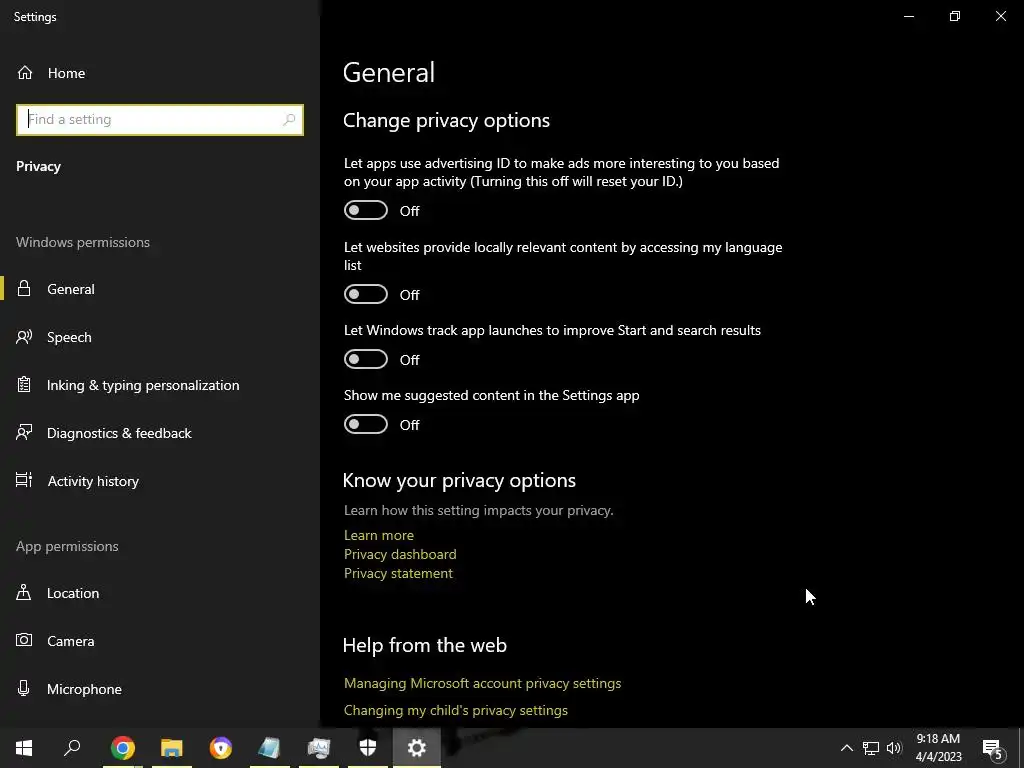1024x768 pixels.
Task: Click the Help from the web heading
Action: pos(424,645)
